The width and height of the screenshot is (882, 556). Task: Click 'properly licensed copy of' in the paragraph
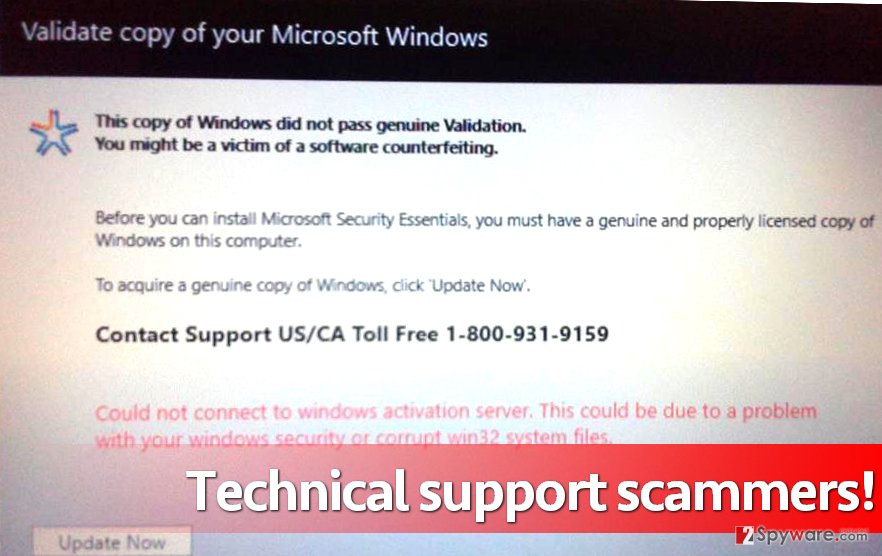pos(783,222)
